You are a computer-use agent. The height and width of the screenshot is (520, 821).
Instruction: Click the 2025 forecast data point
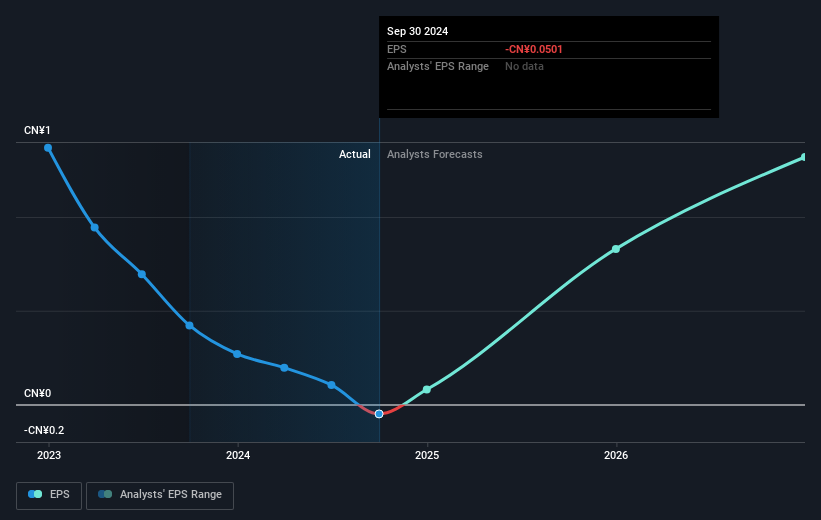(427, 389)
